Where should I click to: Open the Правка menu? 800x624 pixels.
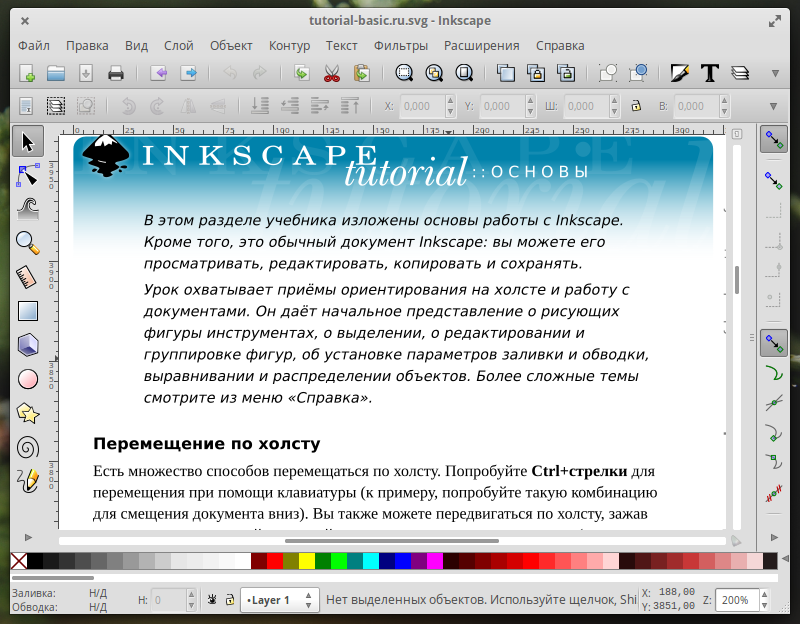[x=87, y=45]
